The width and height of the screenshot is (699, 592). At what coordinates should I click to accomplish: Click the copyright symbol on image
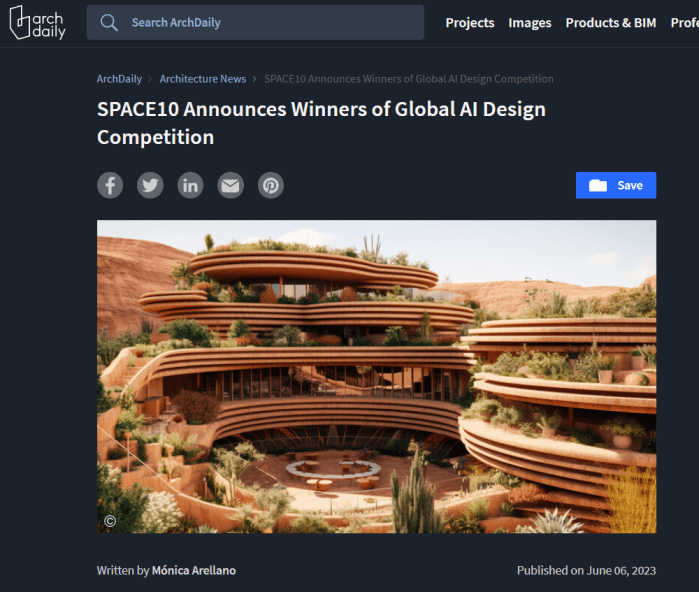pos(110,521)
